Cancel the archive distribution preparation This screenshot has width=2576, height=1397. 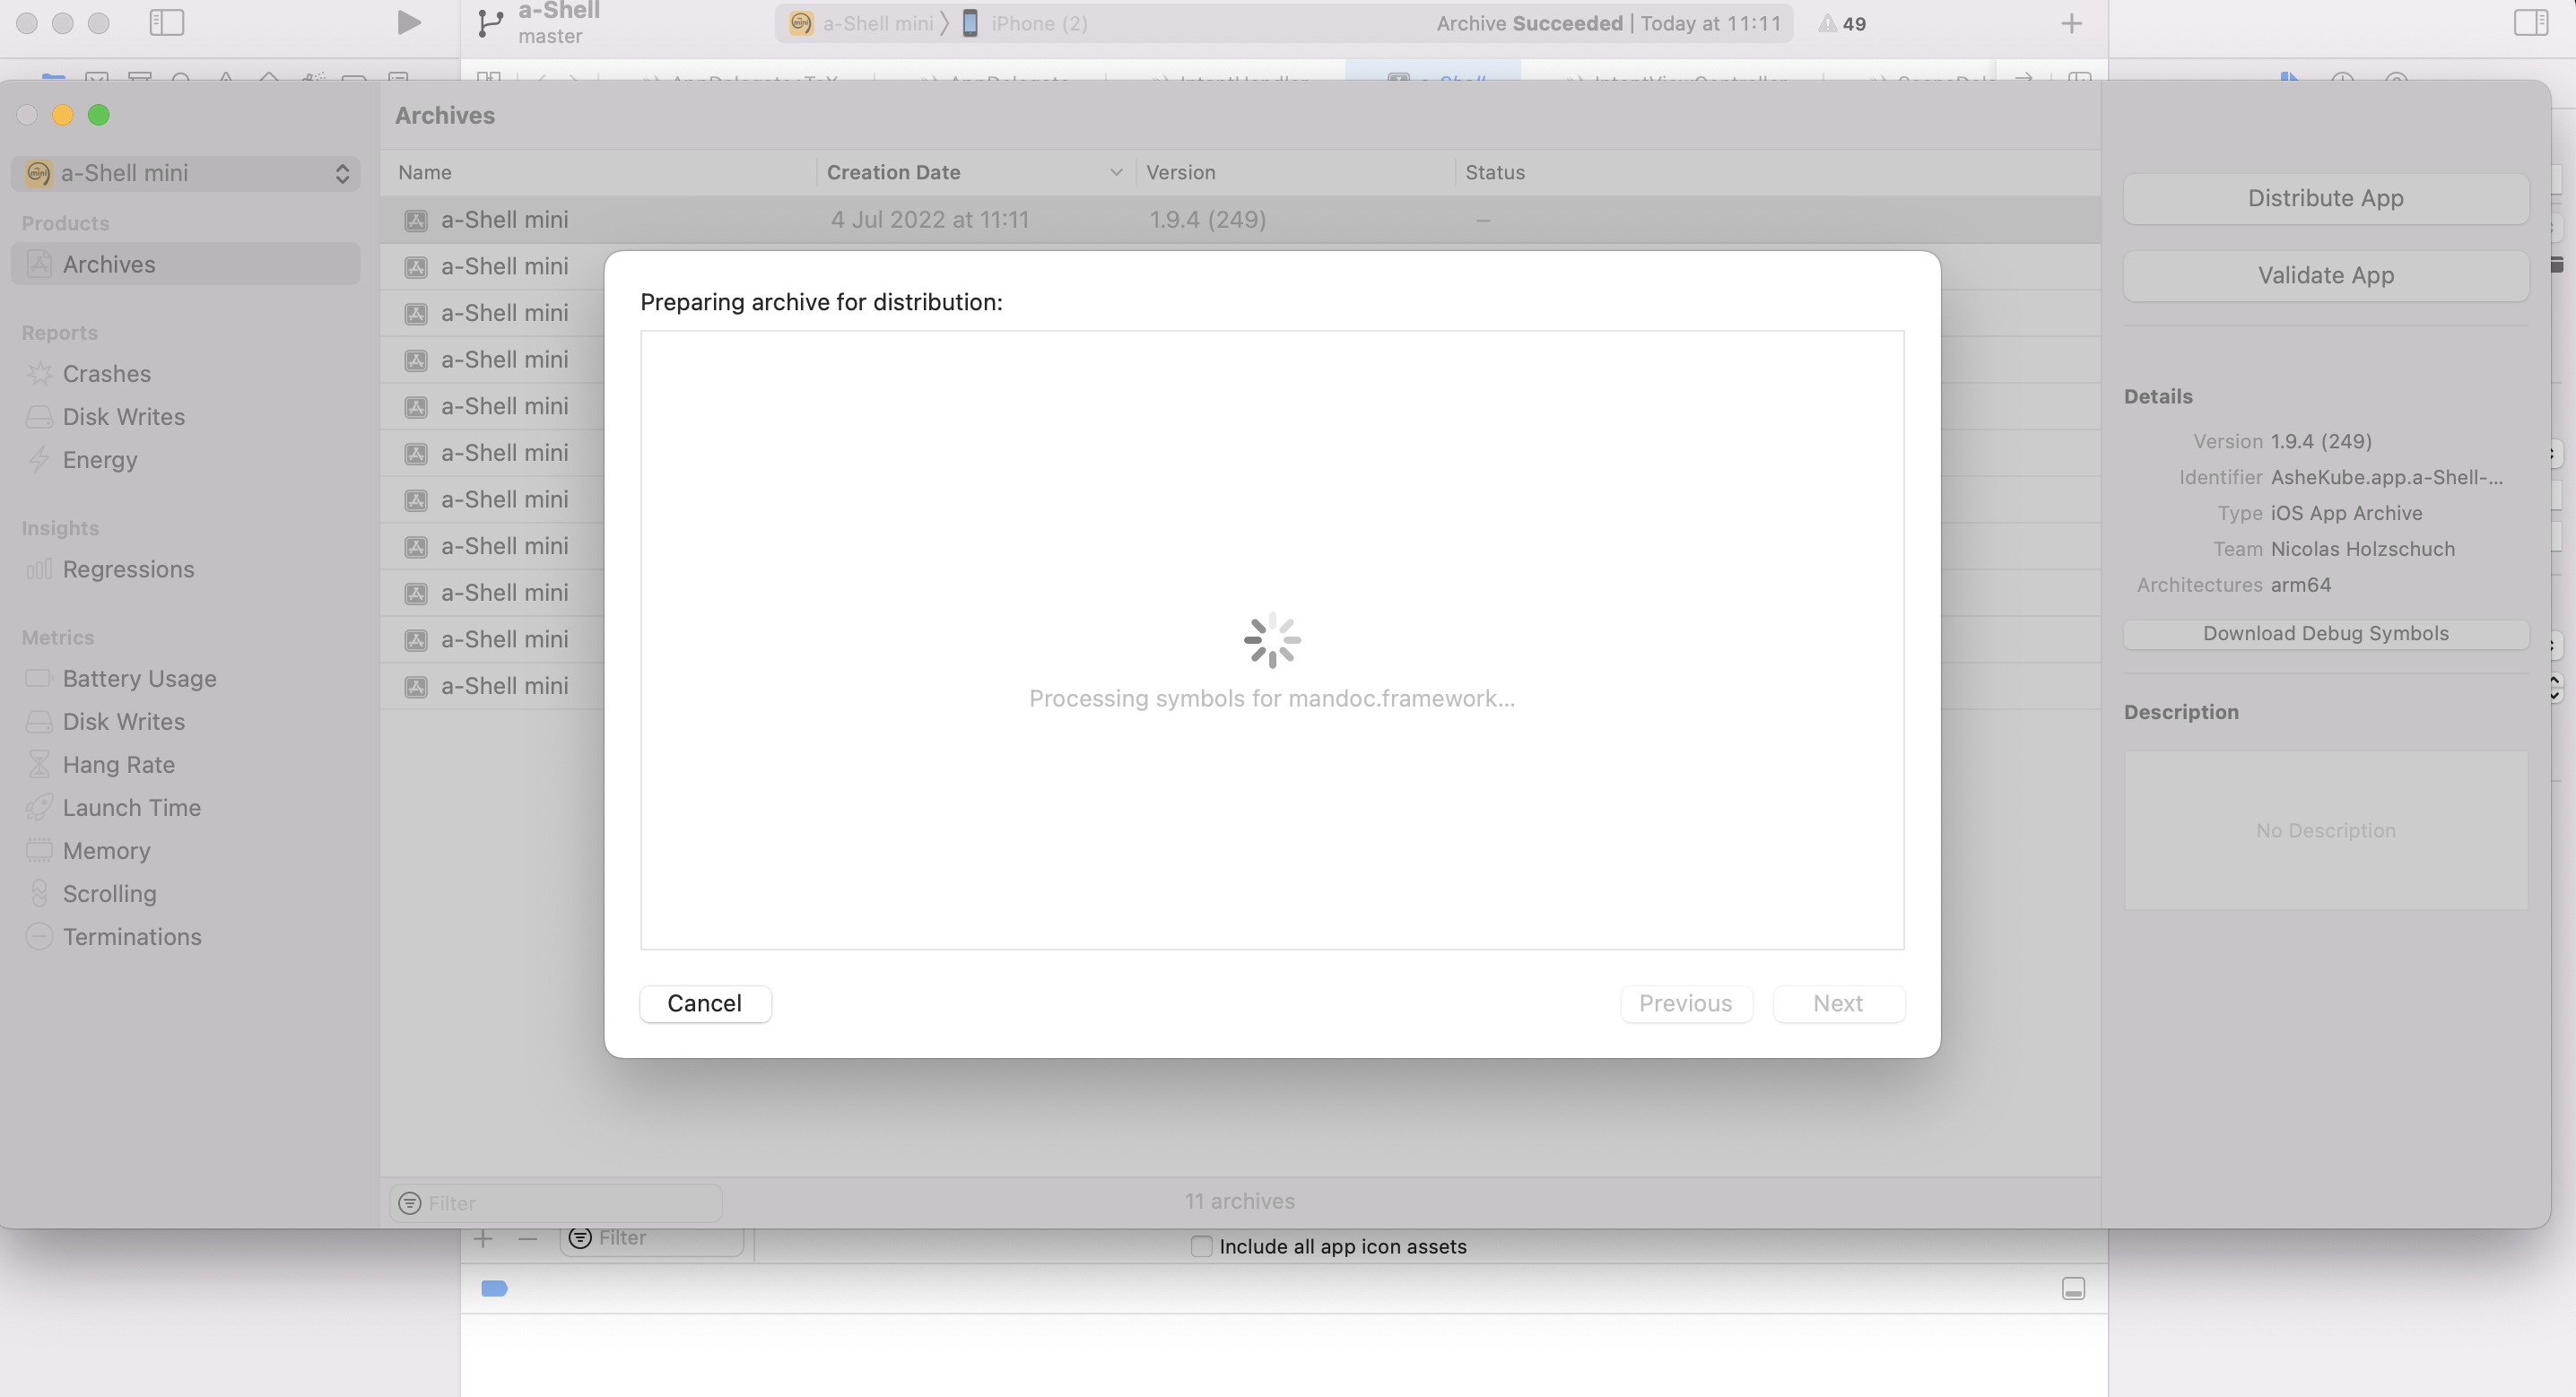coord(705,1003)
